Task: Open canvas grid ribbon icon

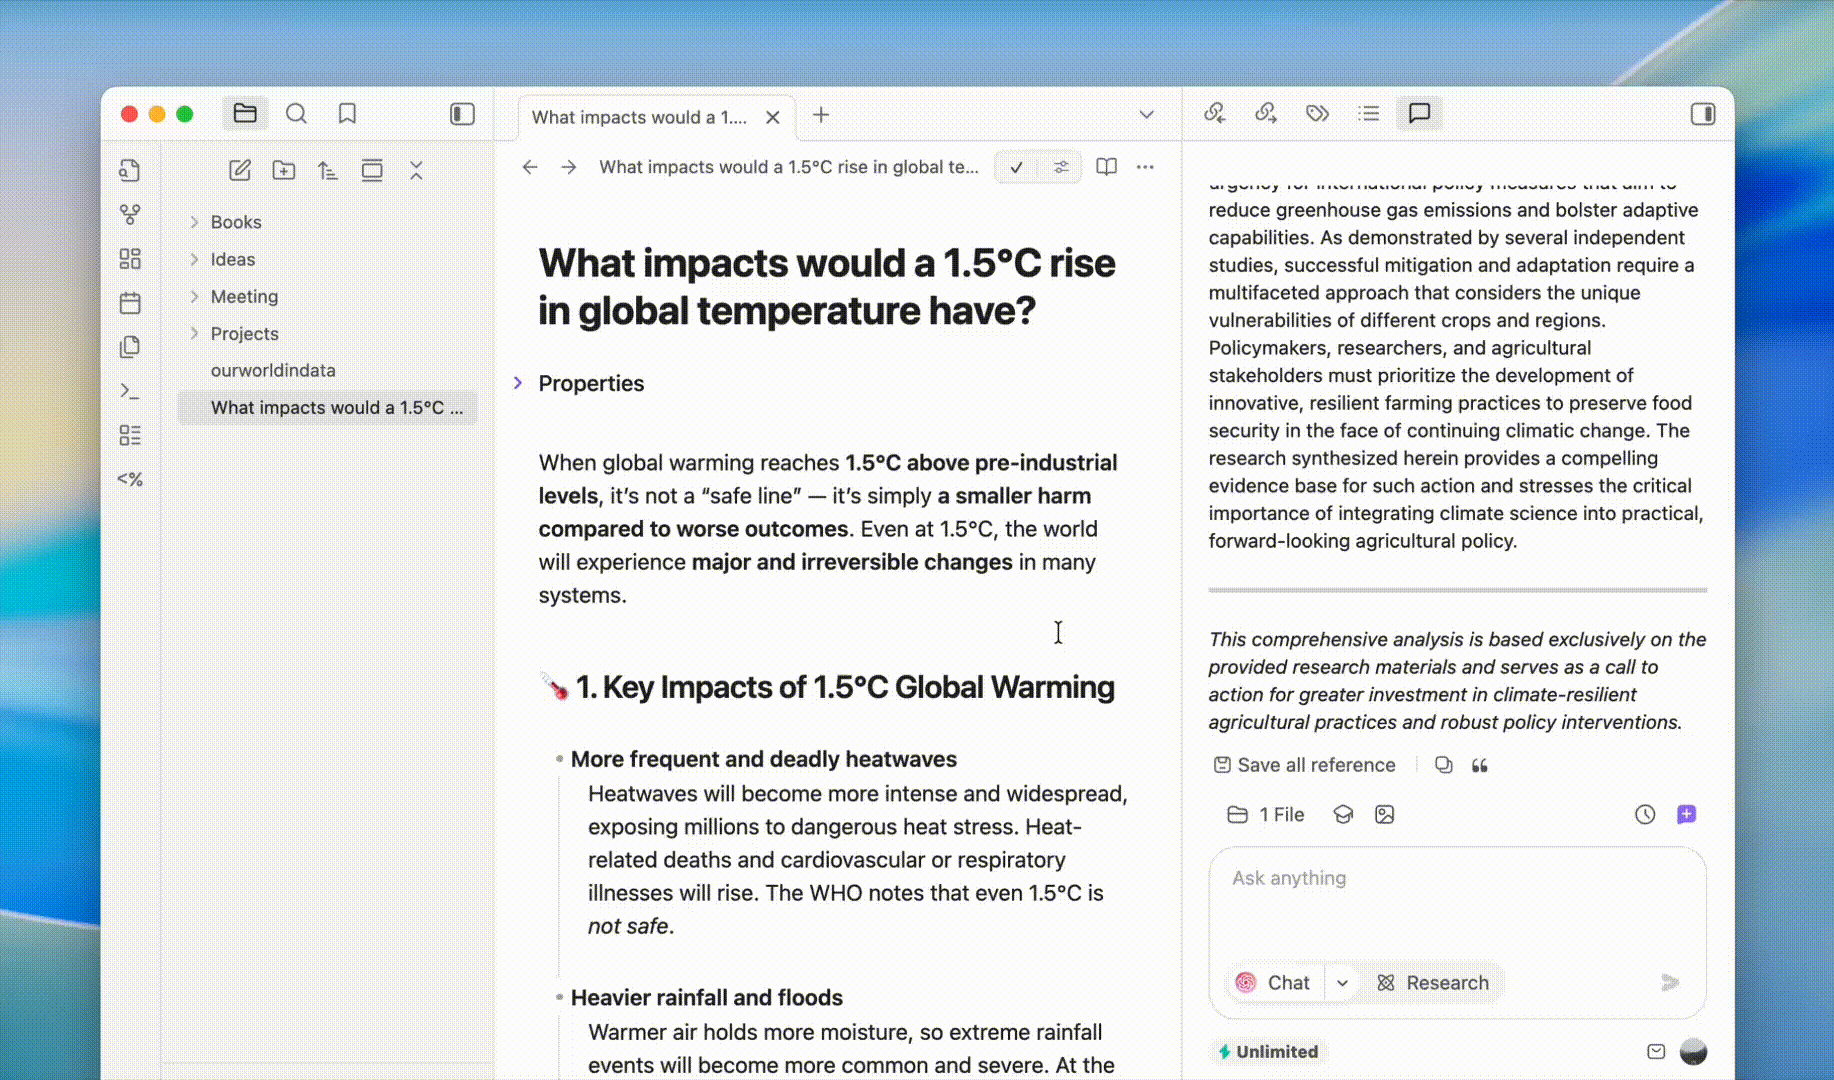Action: pos(130,258)
